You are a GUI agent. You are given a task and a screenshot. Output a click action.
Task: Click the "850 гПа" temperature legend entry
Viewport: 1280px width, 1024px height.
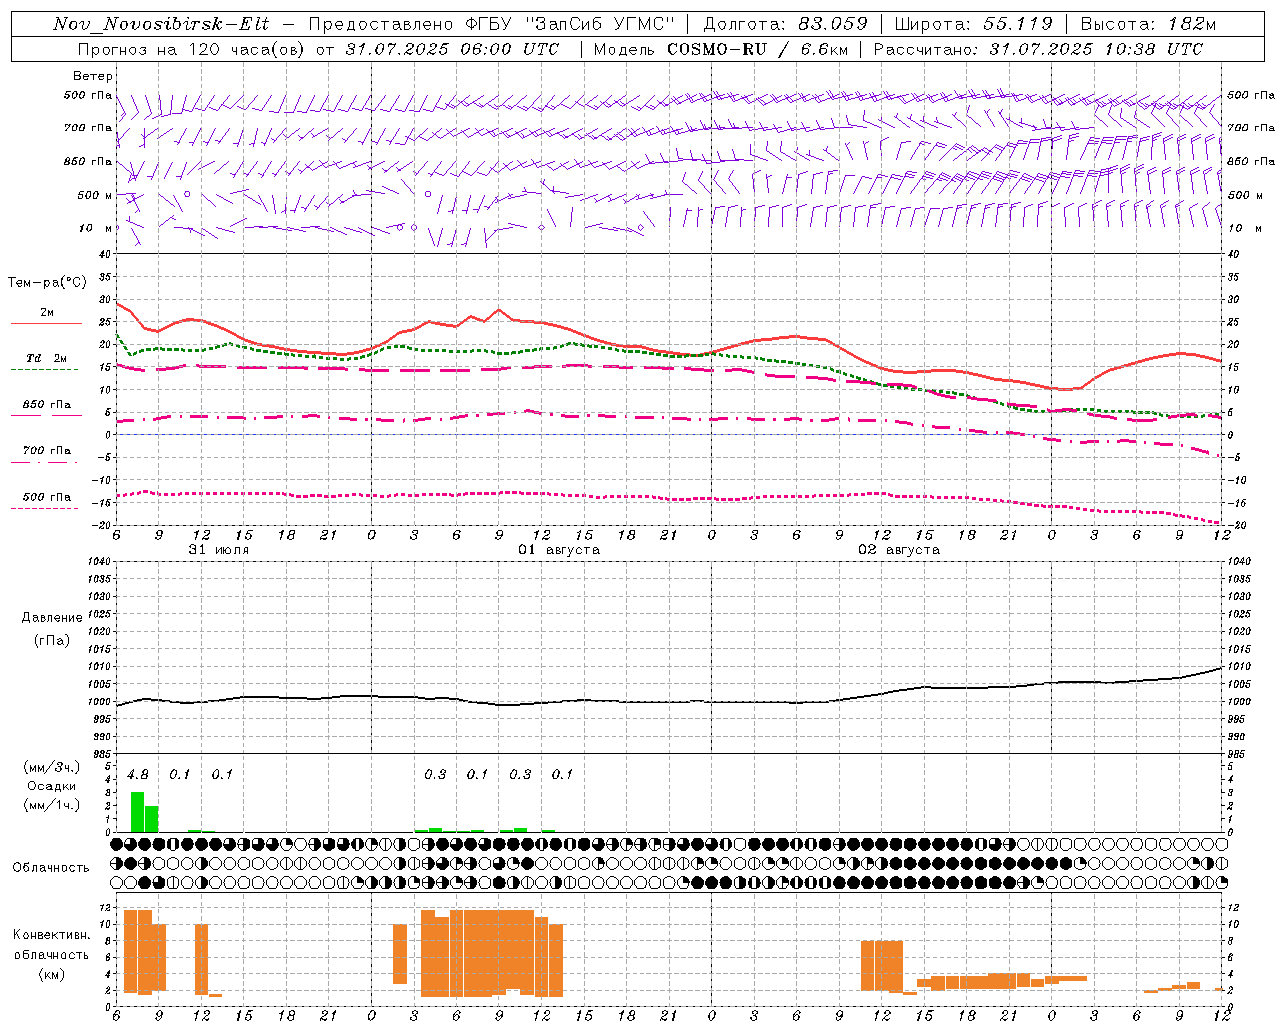click(47, 405)
